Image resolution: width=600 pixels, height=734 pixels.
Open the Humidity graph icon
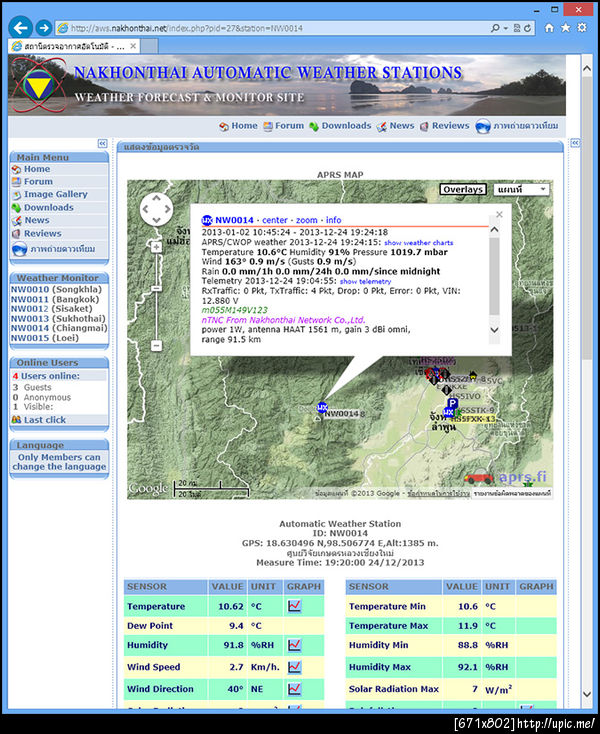coord(294,645)
